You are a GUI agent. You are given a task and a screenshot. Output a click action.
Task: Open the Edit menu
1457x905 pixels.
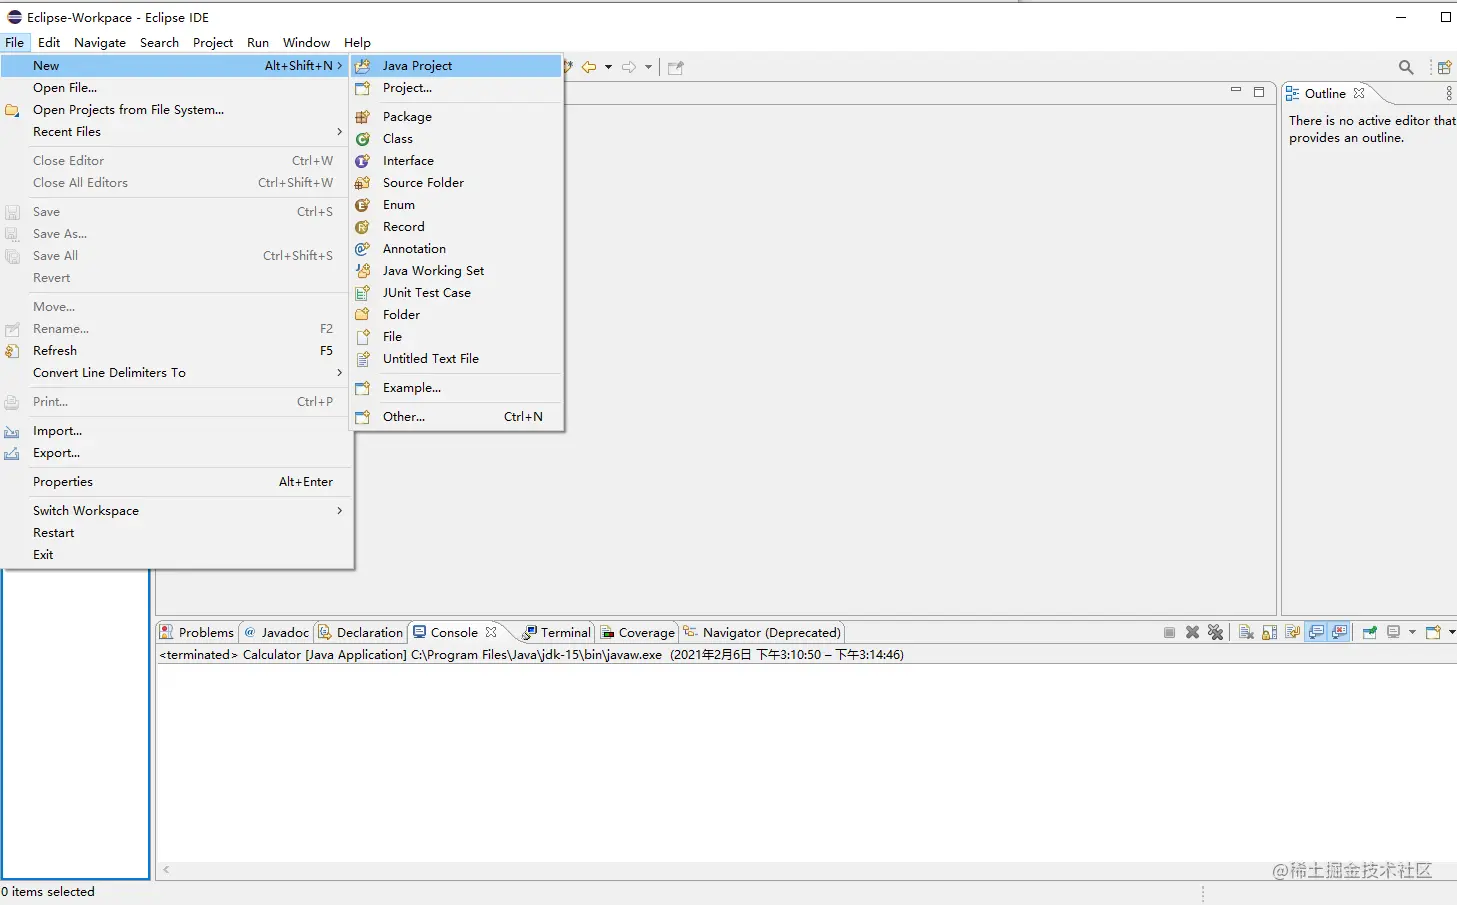pyautogui.click(x=49, y=42)
